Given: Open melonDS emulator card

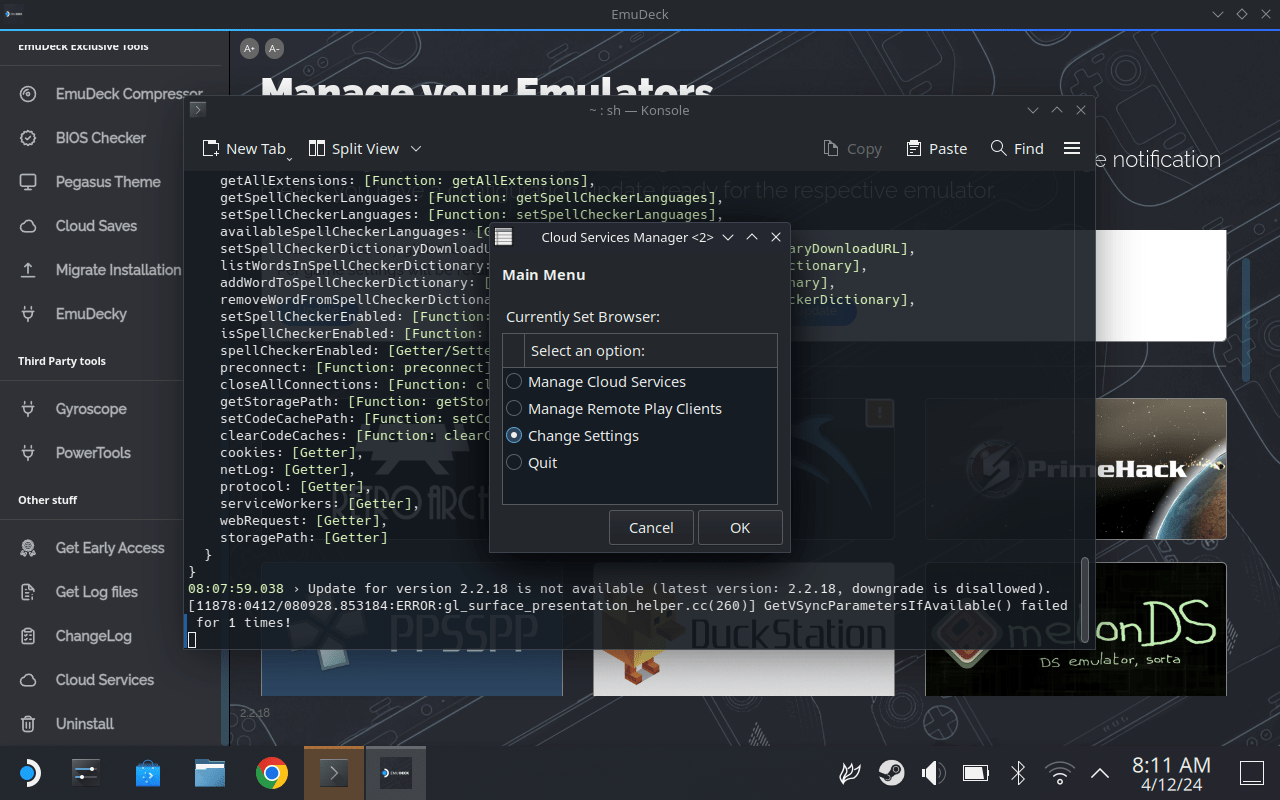Looking at the screenshot, I should (x=1076, y=629).
